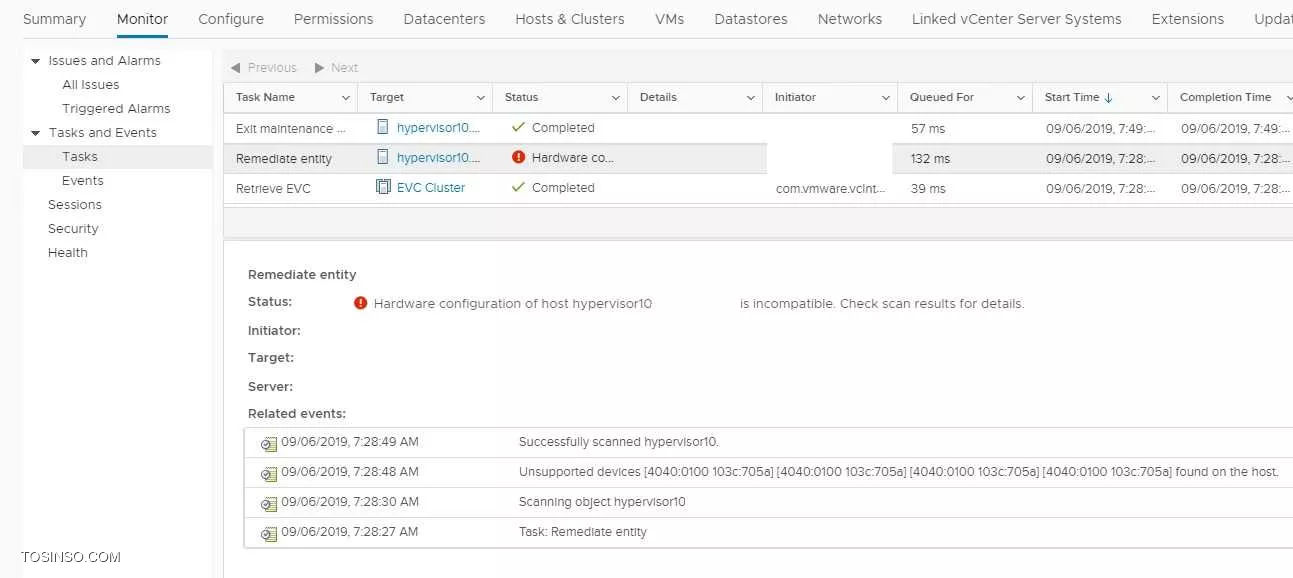Click 'Task: Remediate entity' event
1293x578 pixels.
point(583,532)
